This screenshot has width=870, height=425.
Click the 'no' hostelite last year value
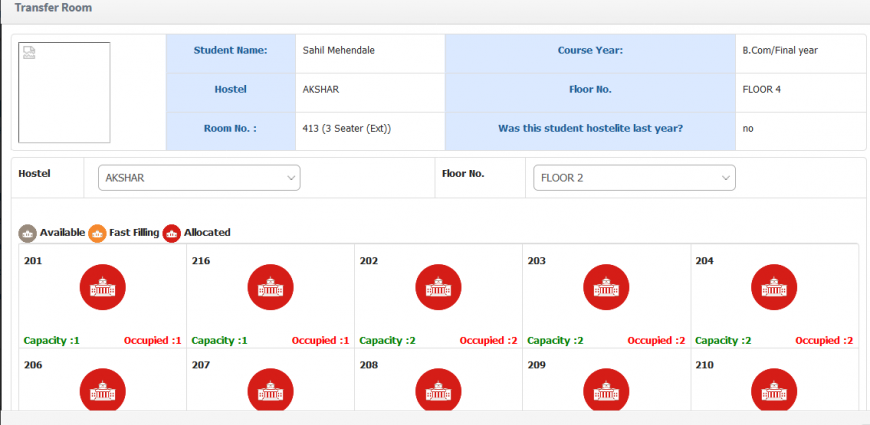(748, 129)
